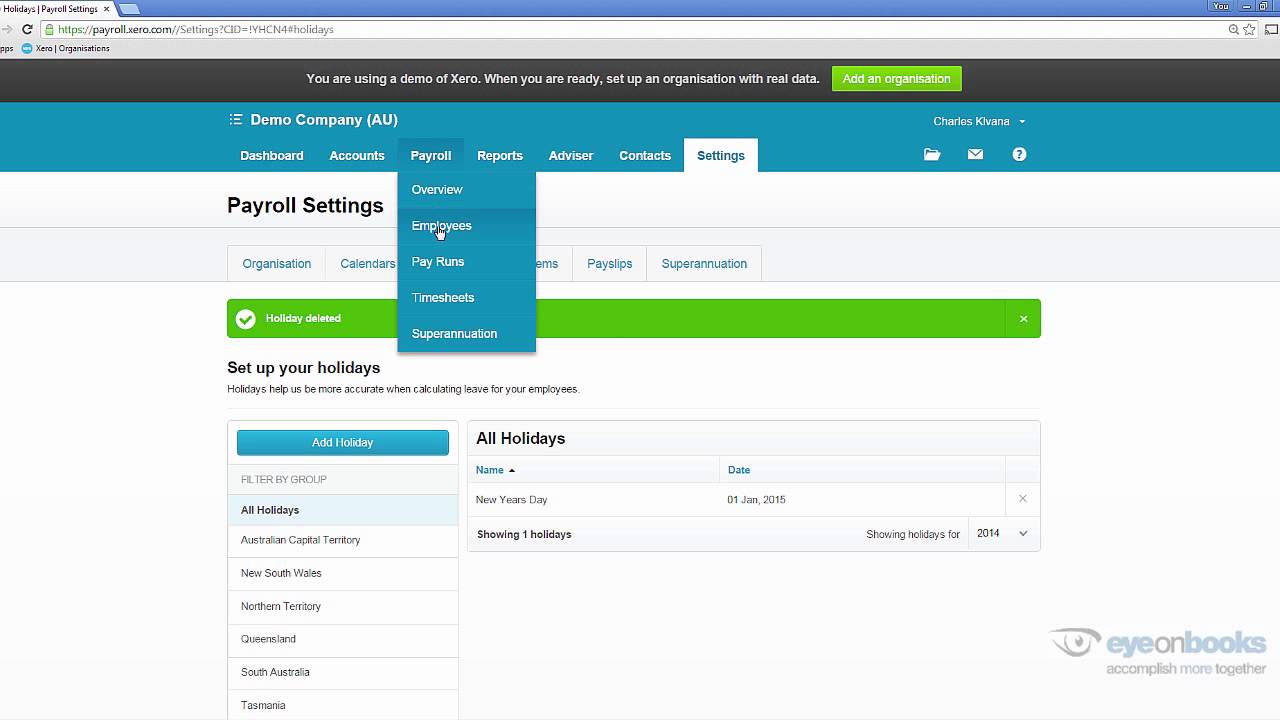The image size is (1280, 720).
Task: Click the browser reload icon
Action: [x=27, y=30]
